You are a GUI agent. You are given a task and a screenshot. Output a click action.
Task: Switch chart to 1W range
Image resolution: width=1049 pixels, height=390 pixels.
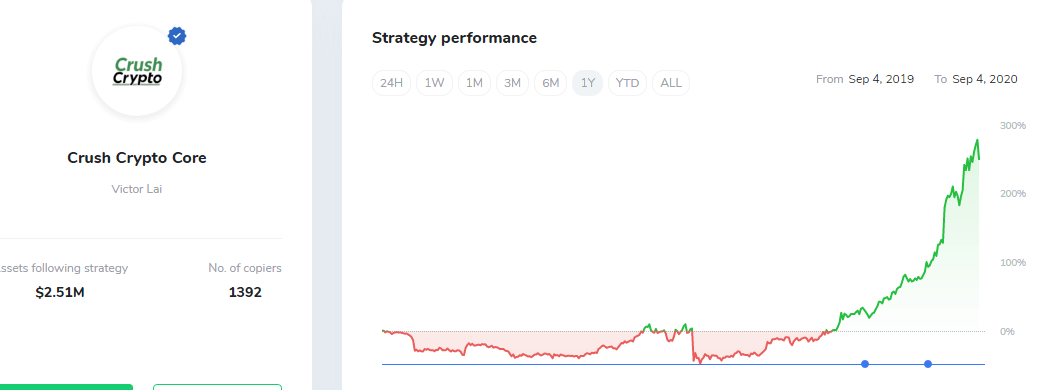tap(434, 83)
